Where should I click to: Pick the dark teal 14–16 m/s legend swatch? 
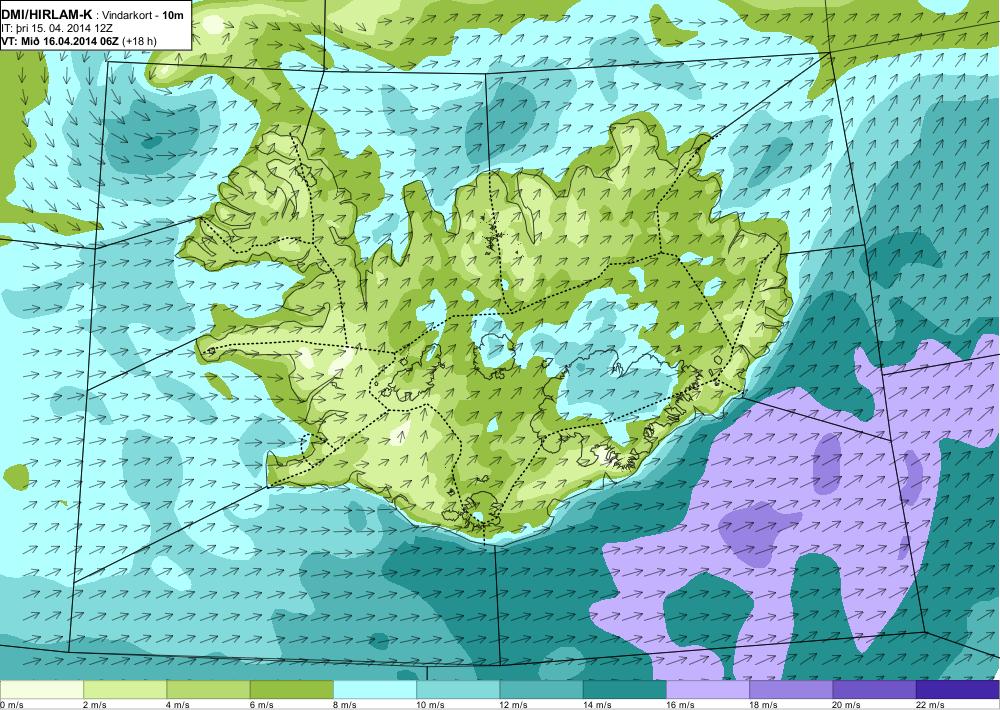[x=624, y=690]
